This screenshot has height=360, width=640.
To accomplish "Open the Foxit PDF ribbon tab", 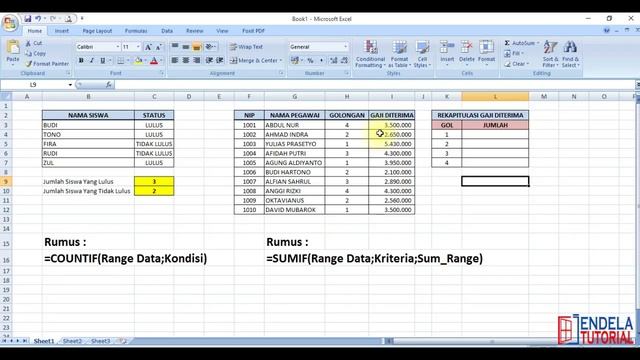I will (x=253, y=31).
